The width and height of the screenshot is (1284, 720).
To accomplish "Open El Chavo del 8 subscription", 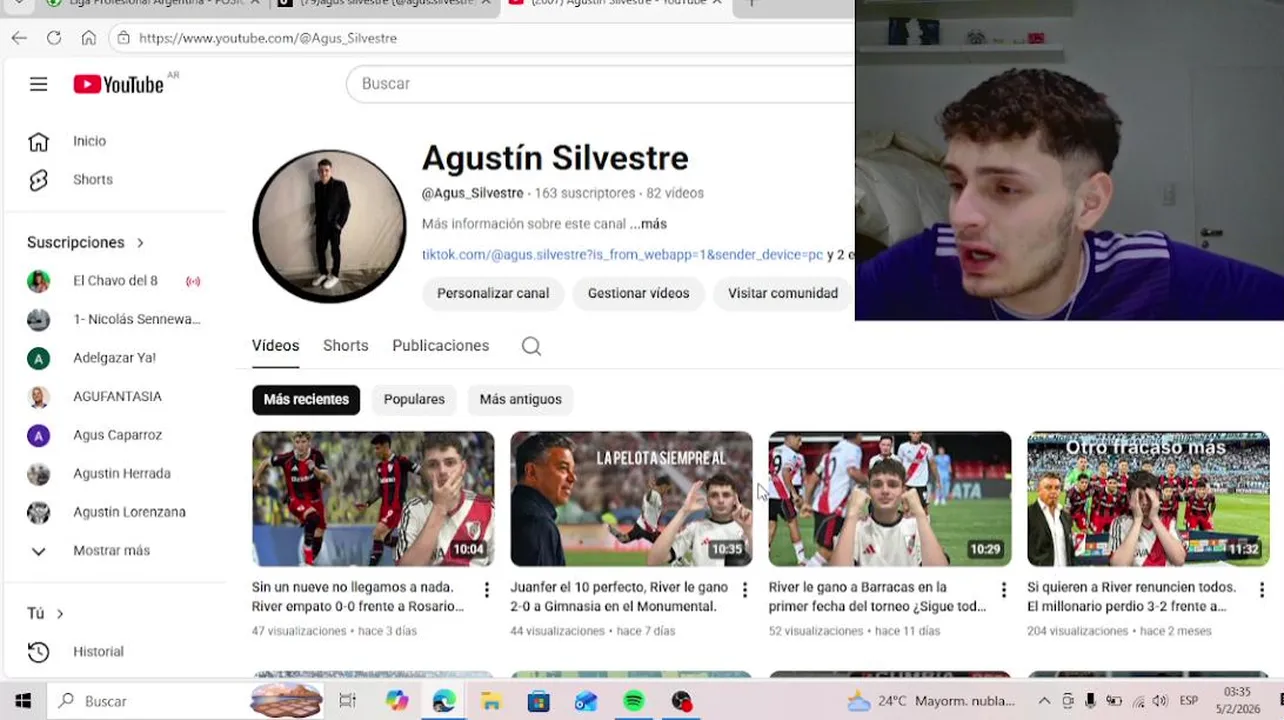I will pyautogui.click(x=115, y=281).
